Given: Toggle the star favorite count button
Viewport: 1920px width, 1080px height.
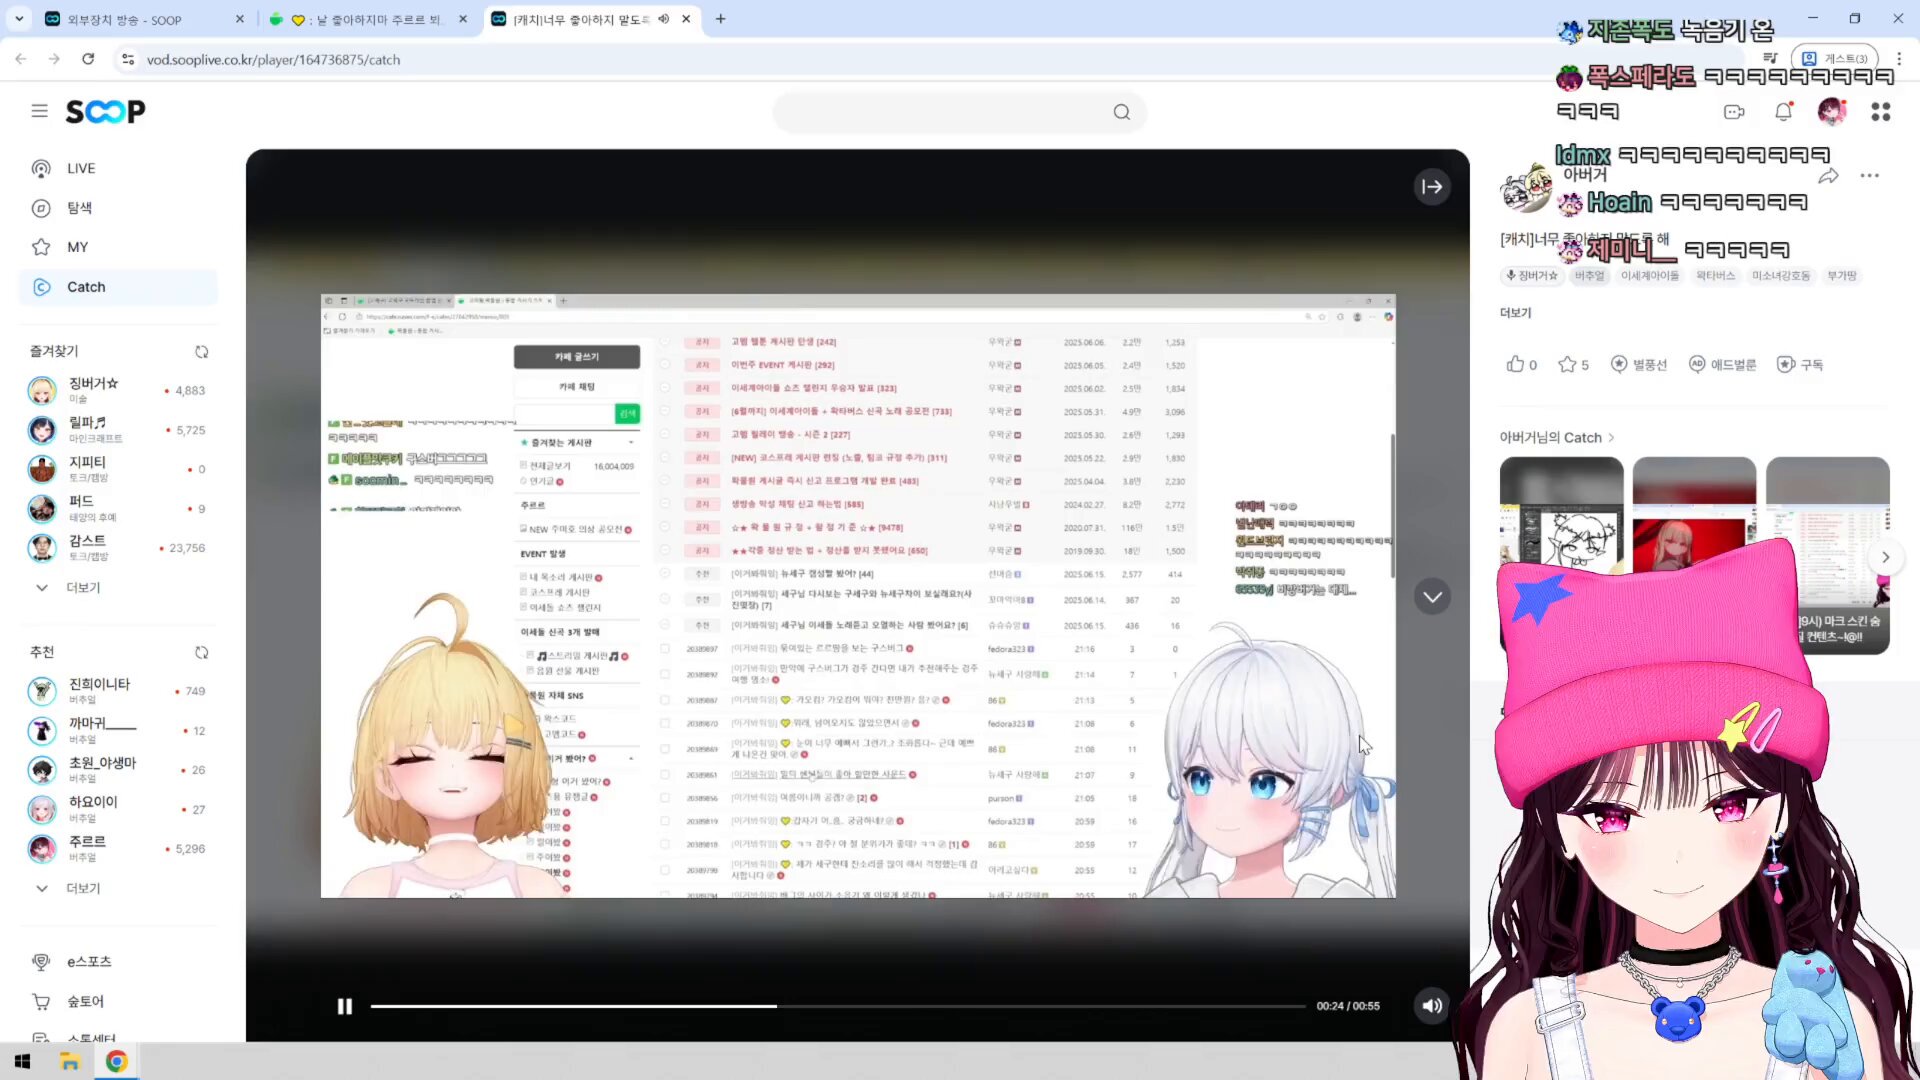Looking at the screenshot, I should tap(1573, 365).
